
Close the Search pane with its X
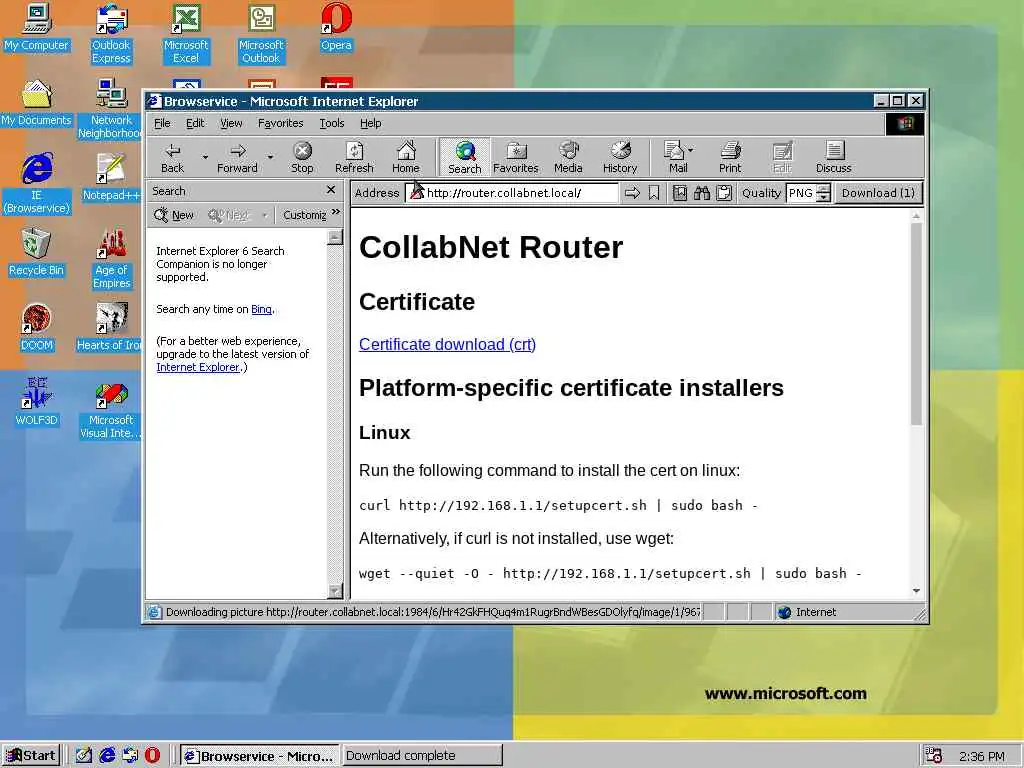pyautogui.click(x=331, y=190)
